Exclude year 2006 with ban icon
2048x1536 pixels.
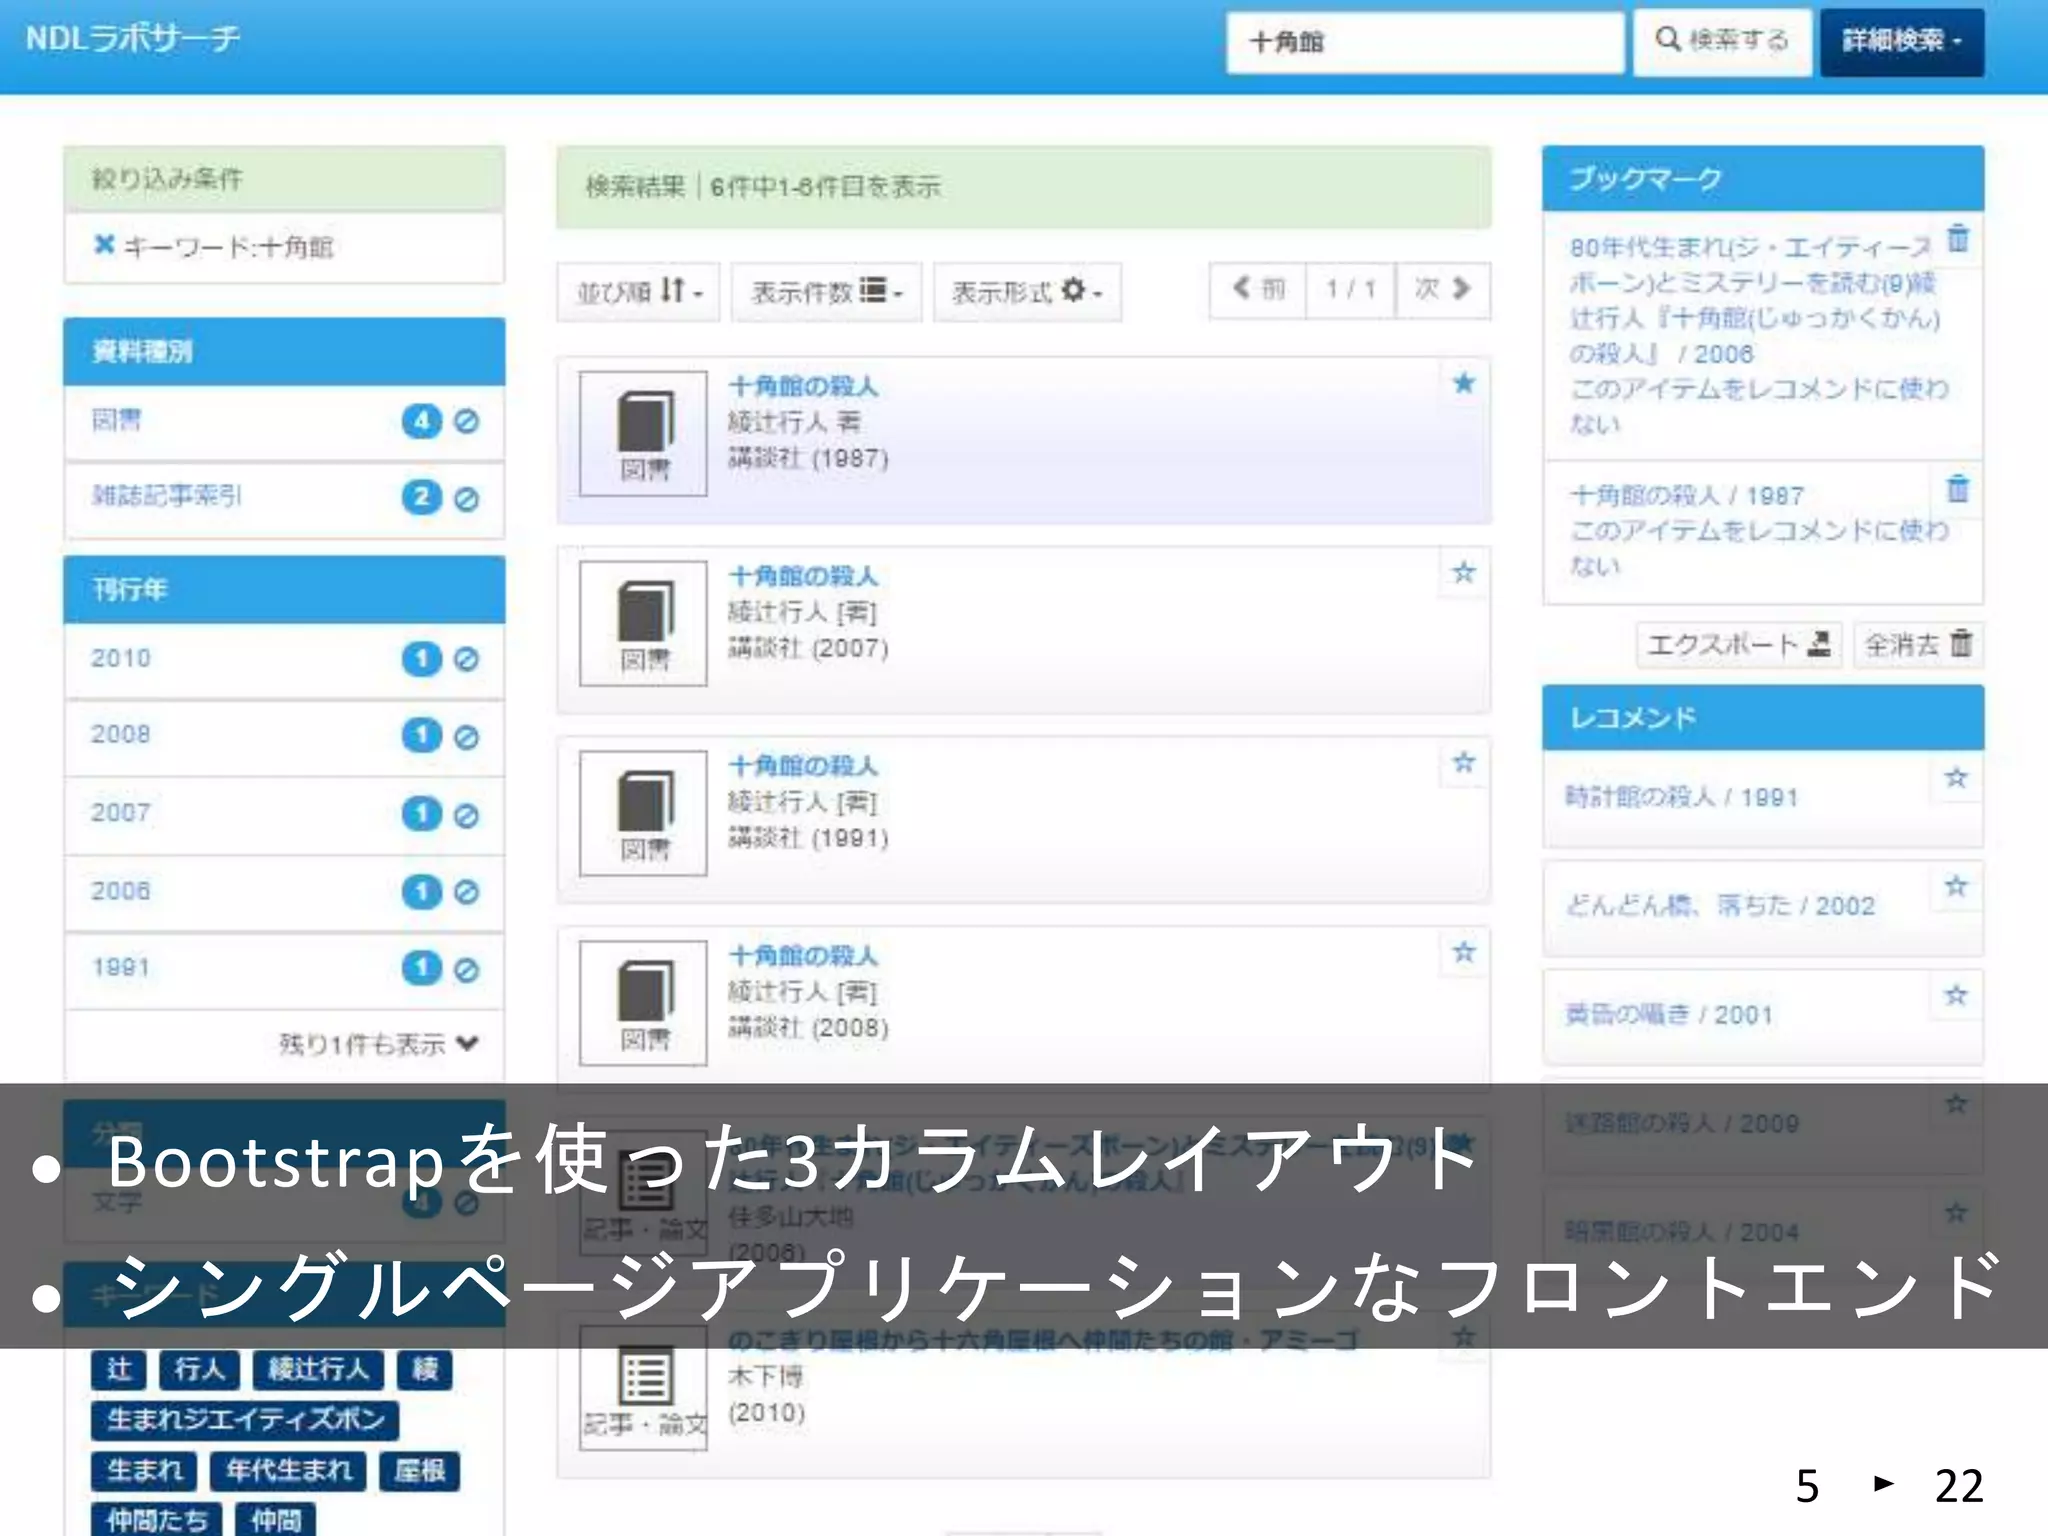point(466,892)
